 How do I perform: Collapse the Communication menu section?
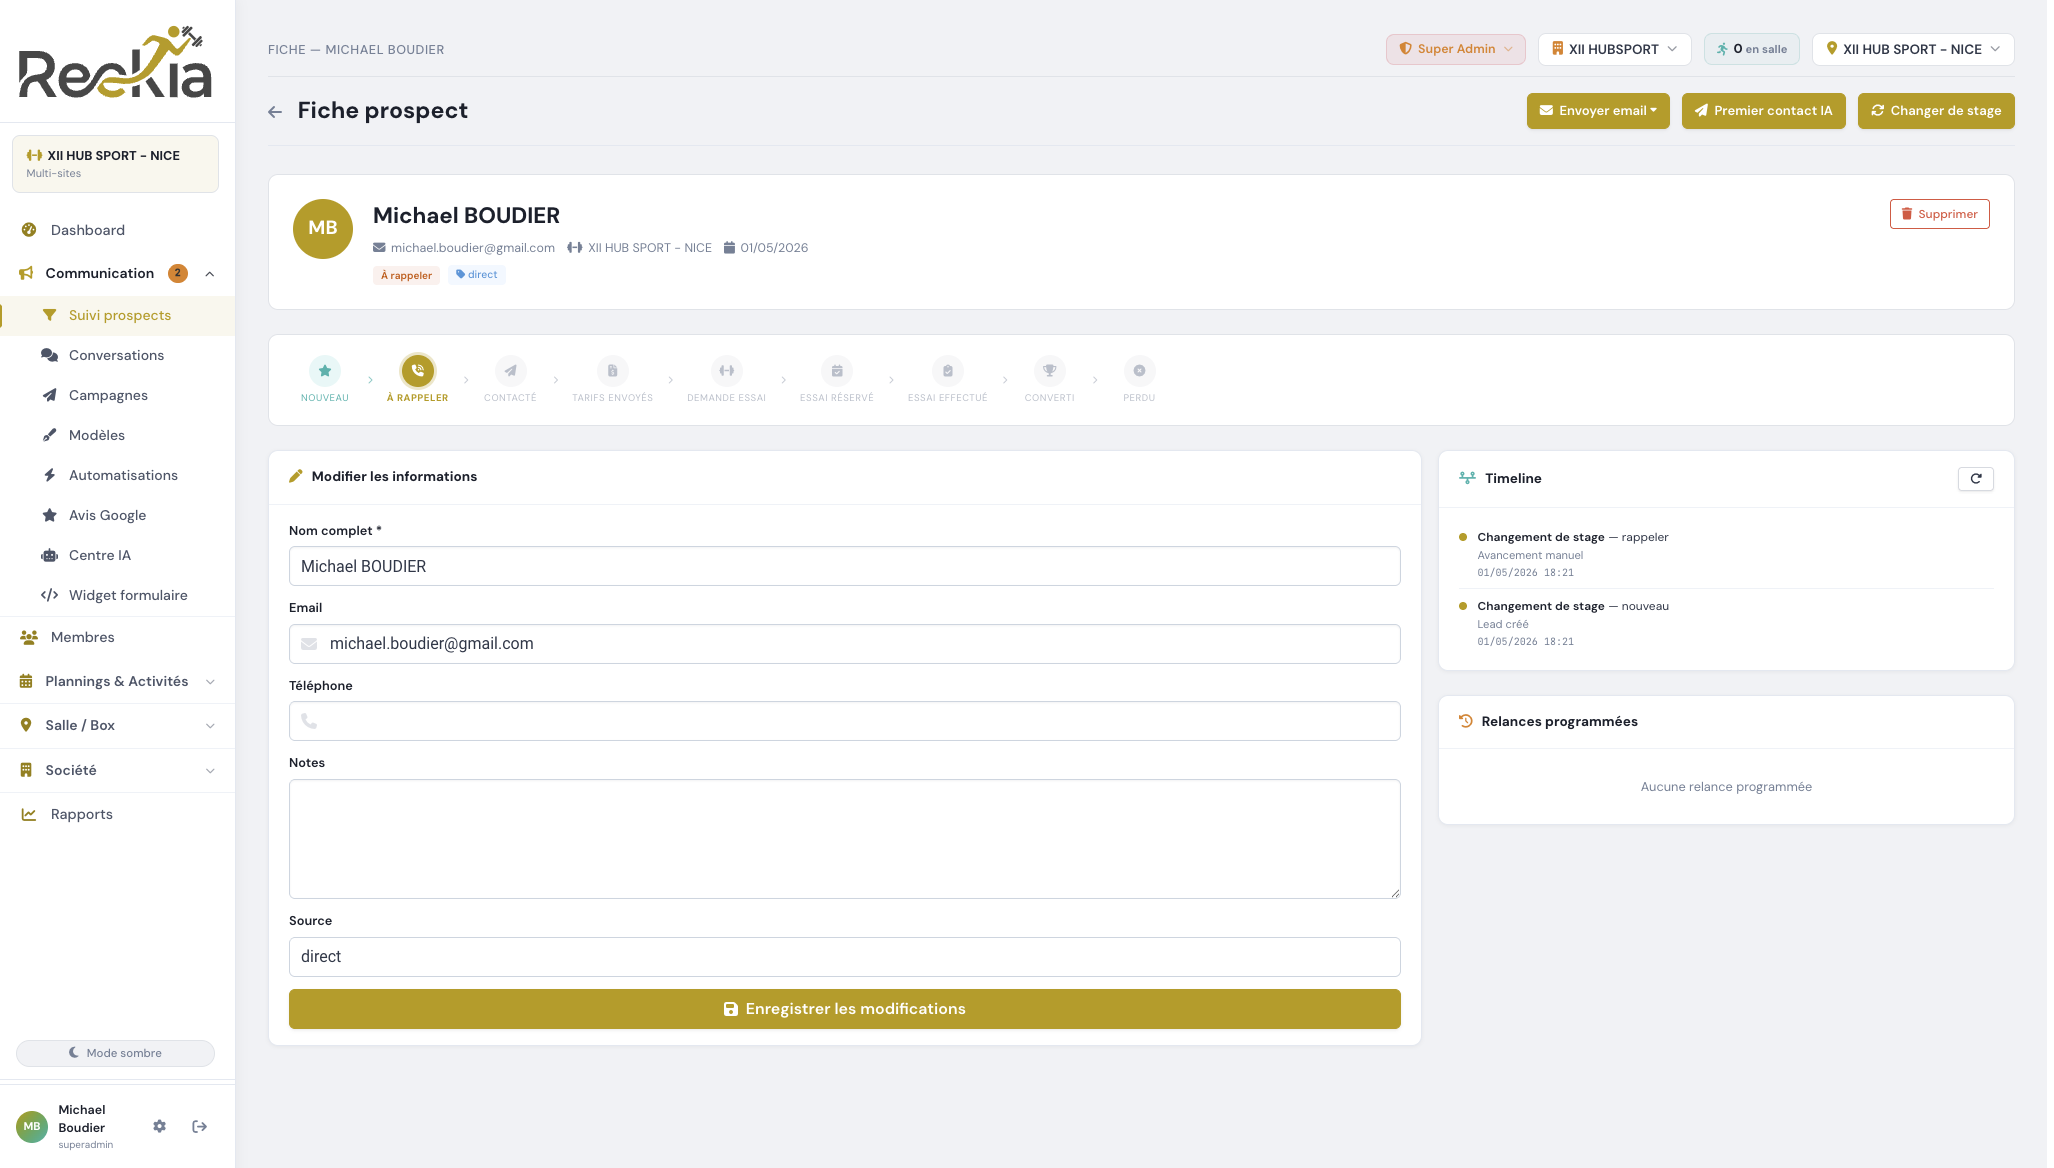210,274
